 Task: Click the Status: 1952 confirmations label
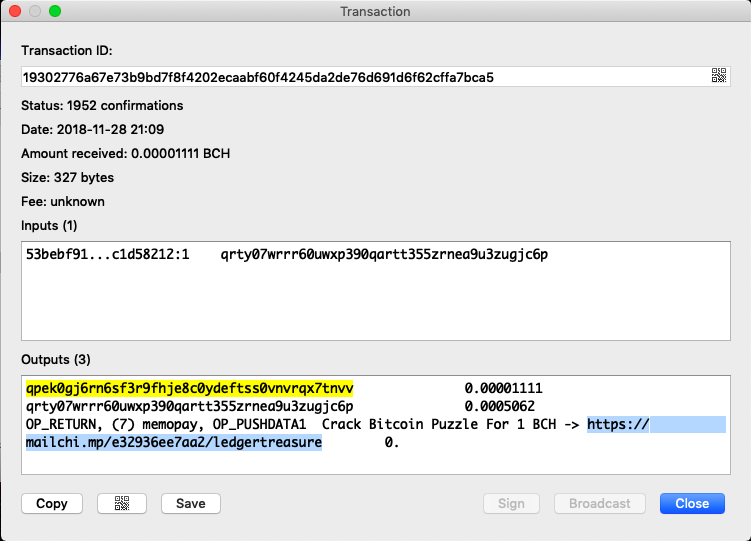pos(102,105)
